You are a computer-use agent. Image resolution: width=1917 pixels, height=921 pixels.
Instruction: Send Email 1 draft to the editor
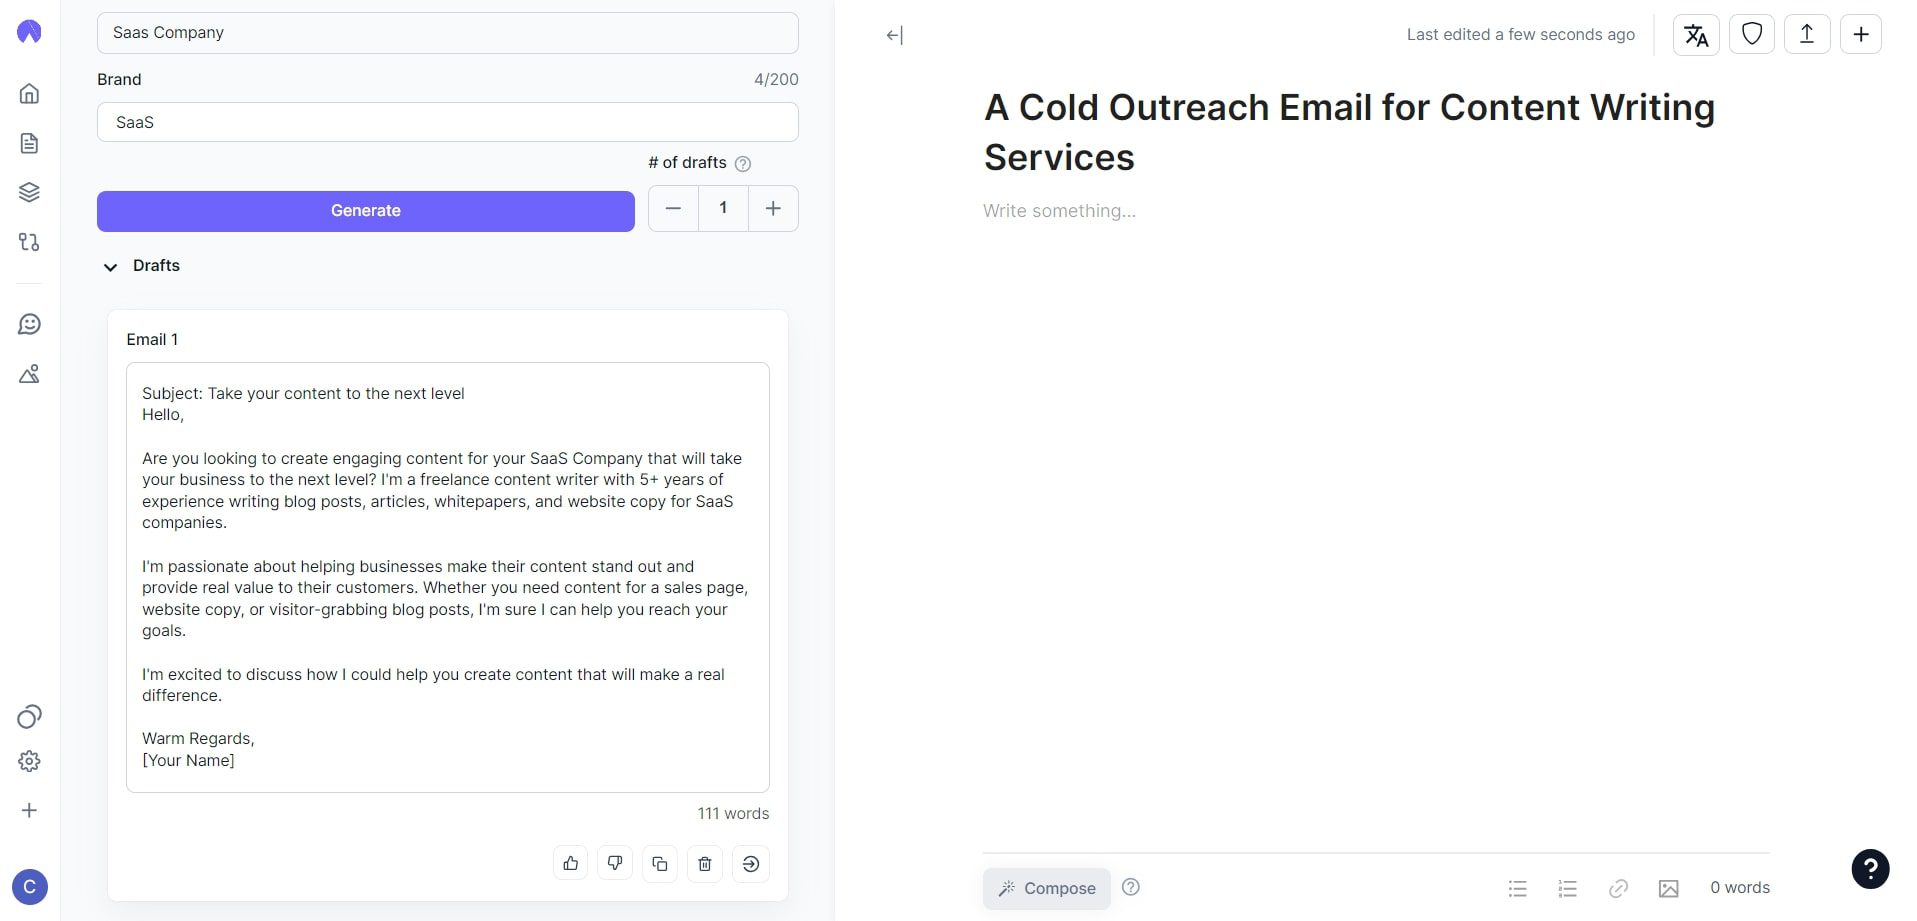[x=750, y=863]
